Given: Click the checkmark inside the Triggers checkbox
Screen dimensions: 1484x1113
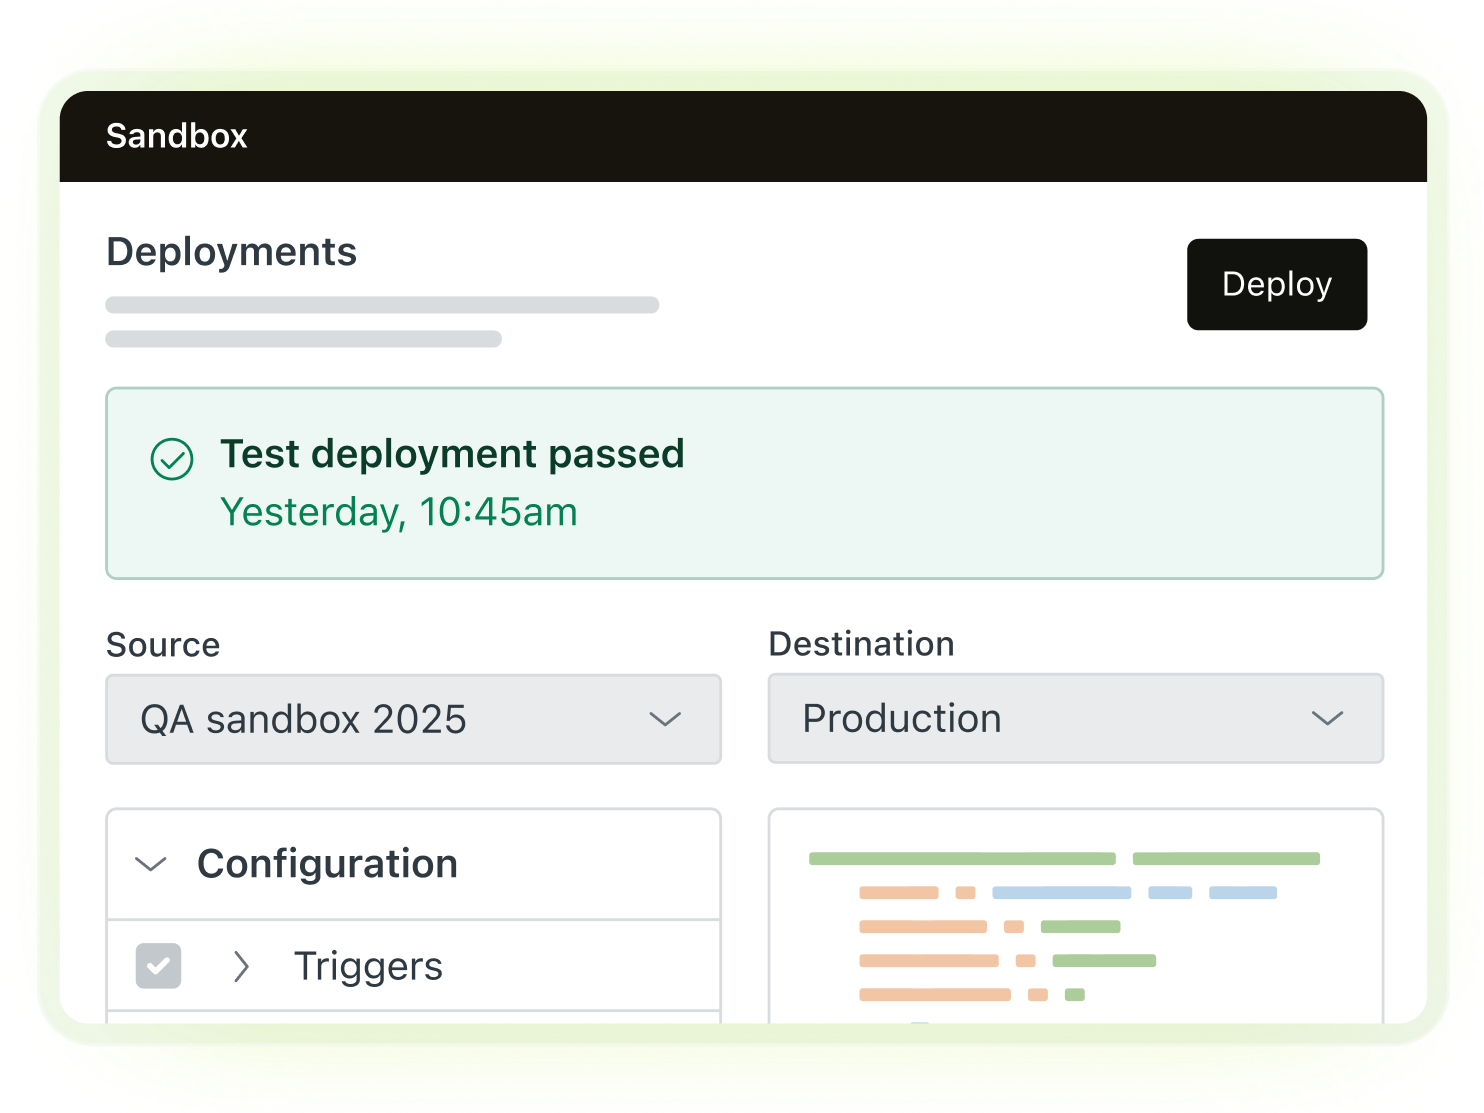Looking at the screenshot, I should coord(158,966).
